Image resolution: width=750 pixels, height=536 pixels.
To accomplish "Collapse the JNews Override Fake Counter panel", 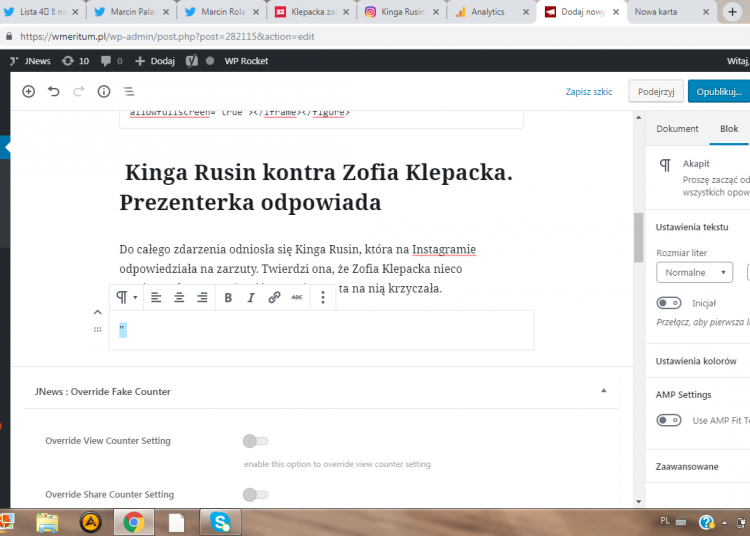I will (x=603, y=391).
